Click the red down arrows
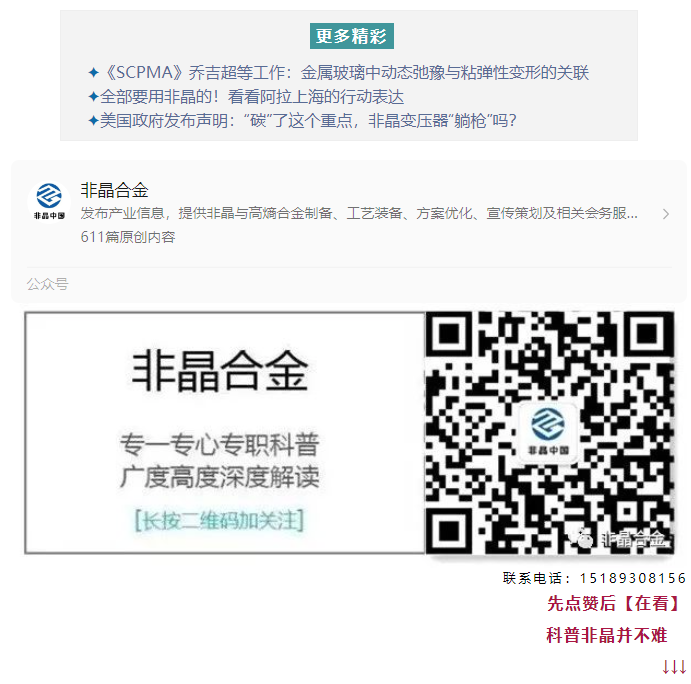Screen dimensions: 691x684 [x=674, y=667]
